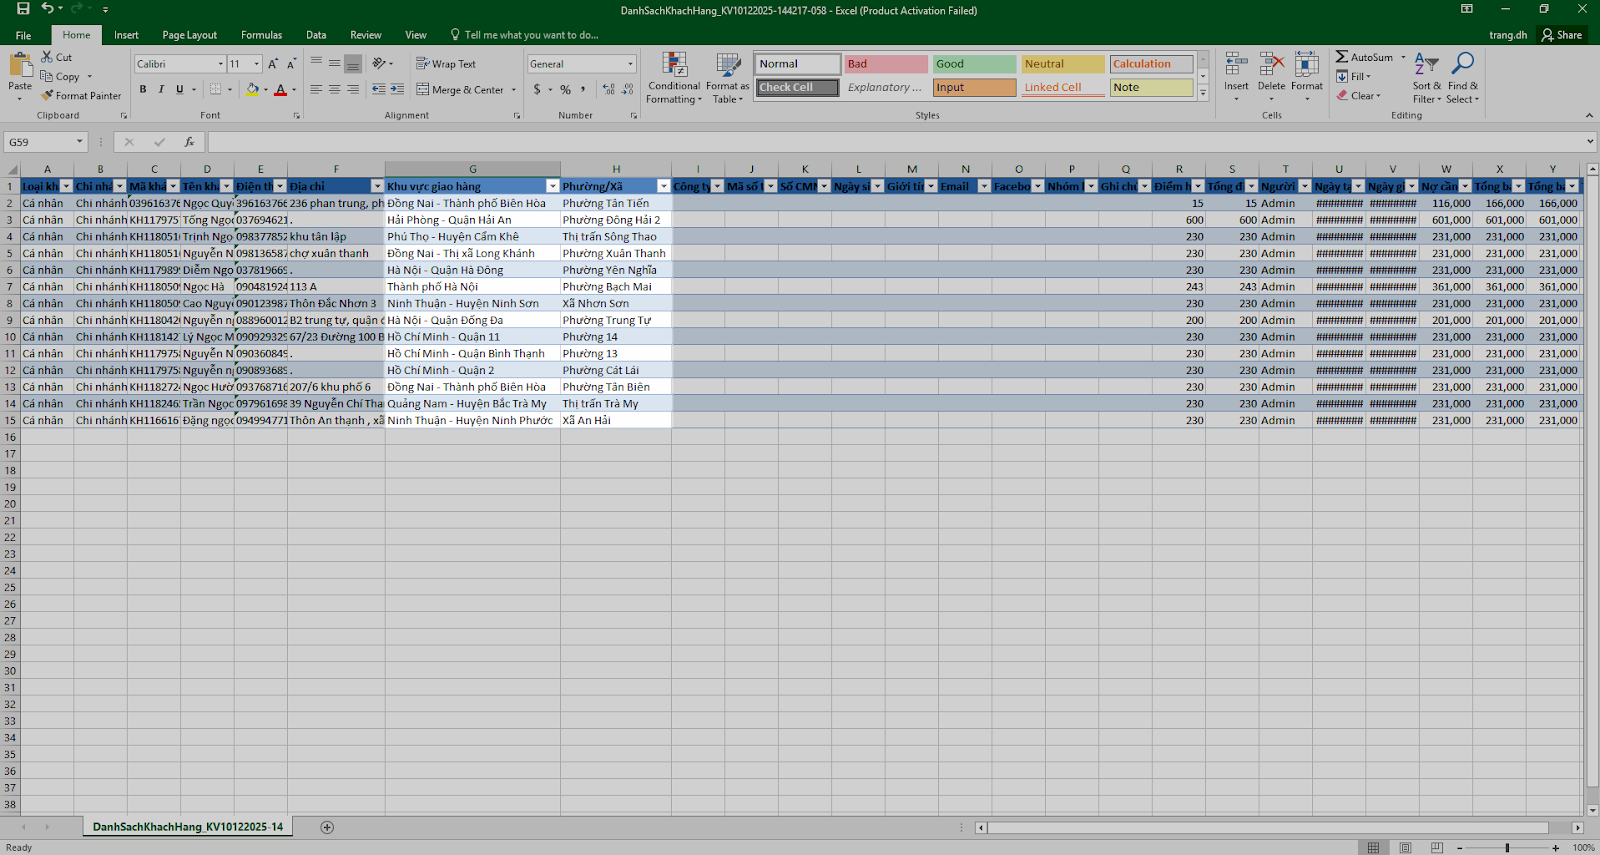
Task: Apply the Calculation cell style
Action: (1151, 64)
